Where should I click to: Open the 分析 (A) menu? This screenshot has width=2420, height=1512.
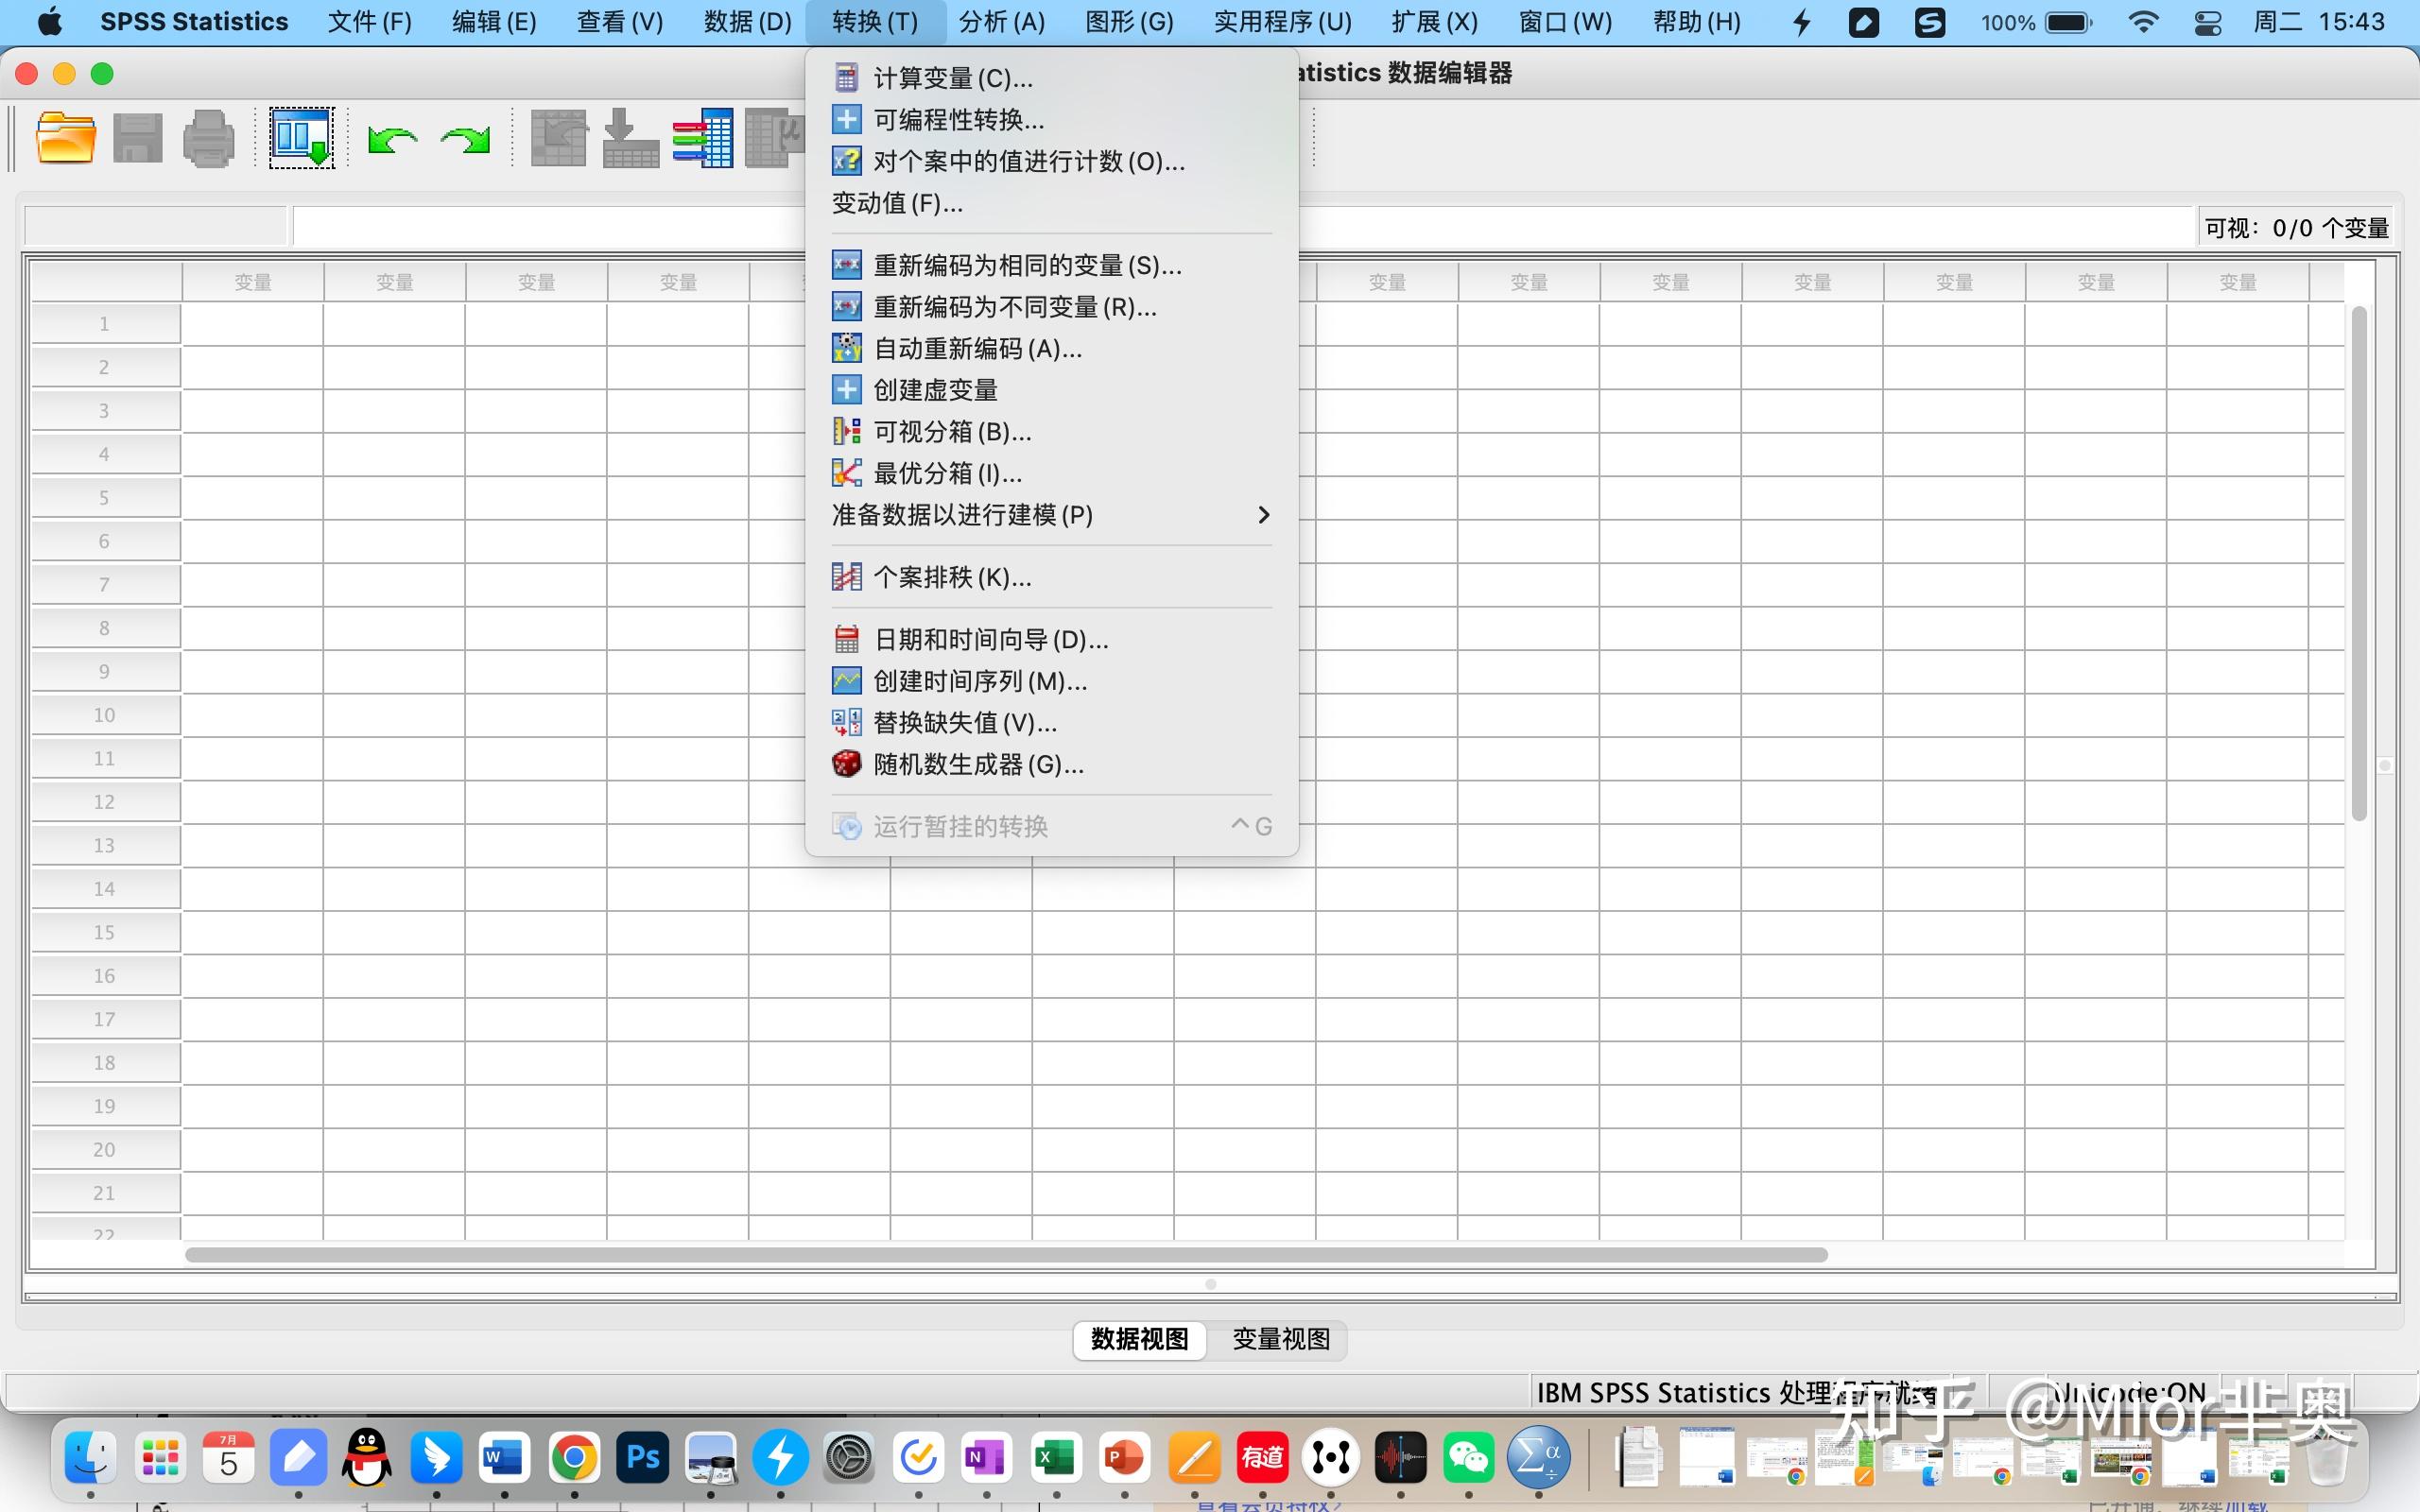(1002, 22)
